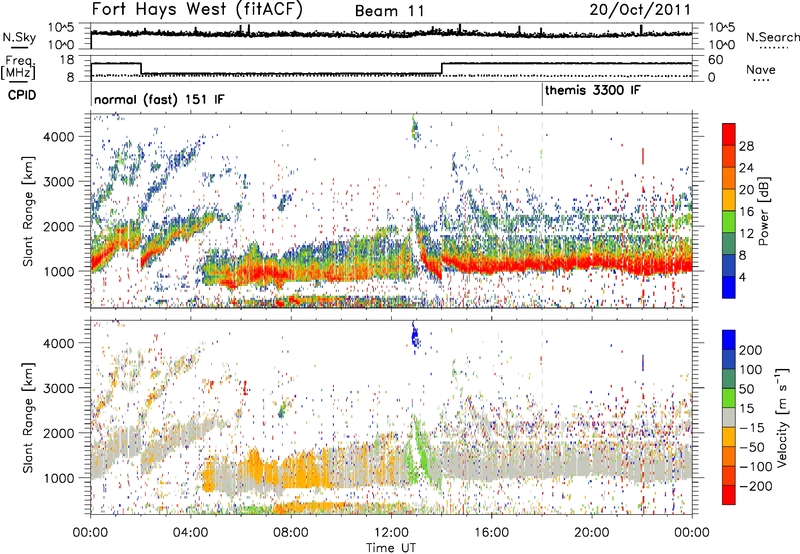Click the 'Nave' legend label
This screenshot has height=554, width=800.
(x=761, y=69)
